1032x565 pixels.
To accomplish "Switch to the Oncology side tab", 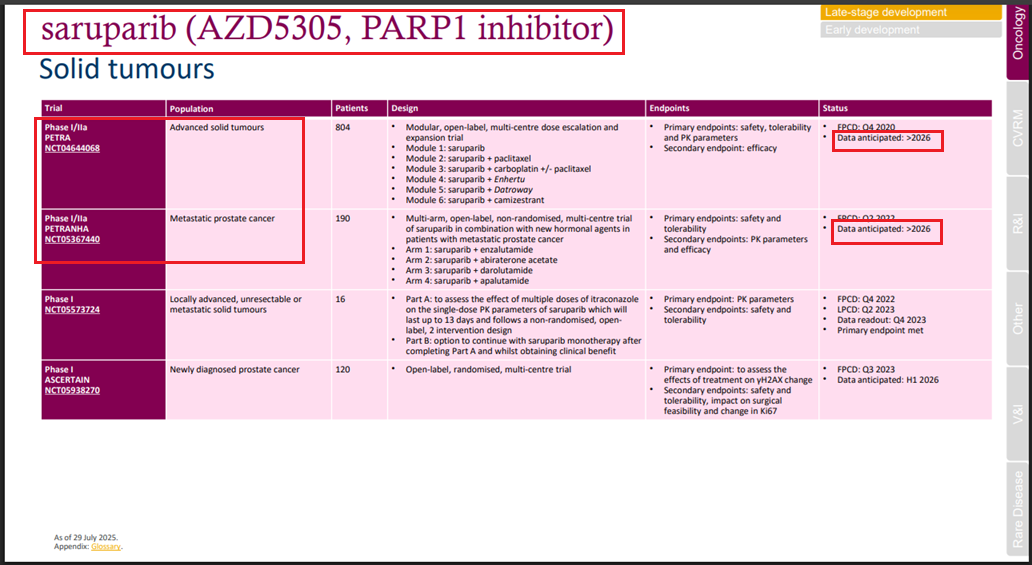I will 1018,40.
